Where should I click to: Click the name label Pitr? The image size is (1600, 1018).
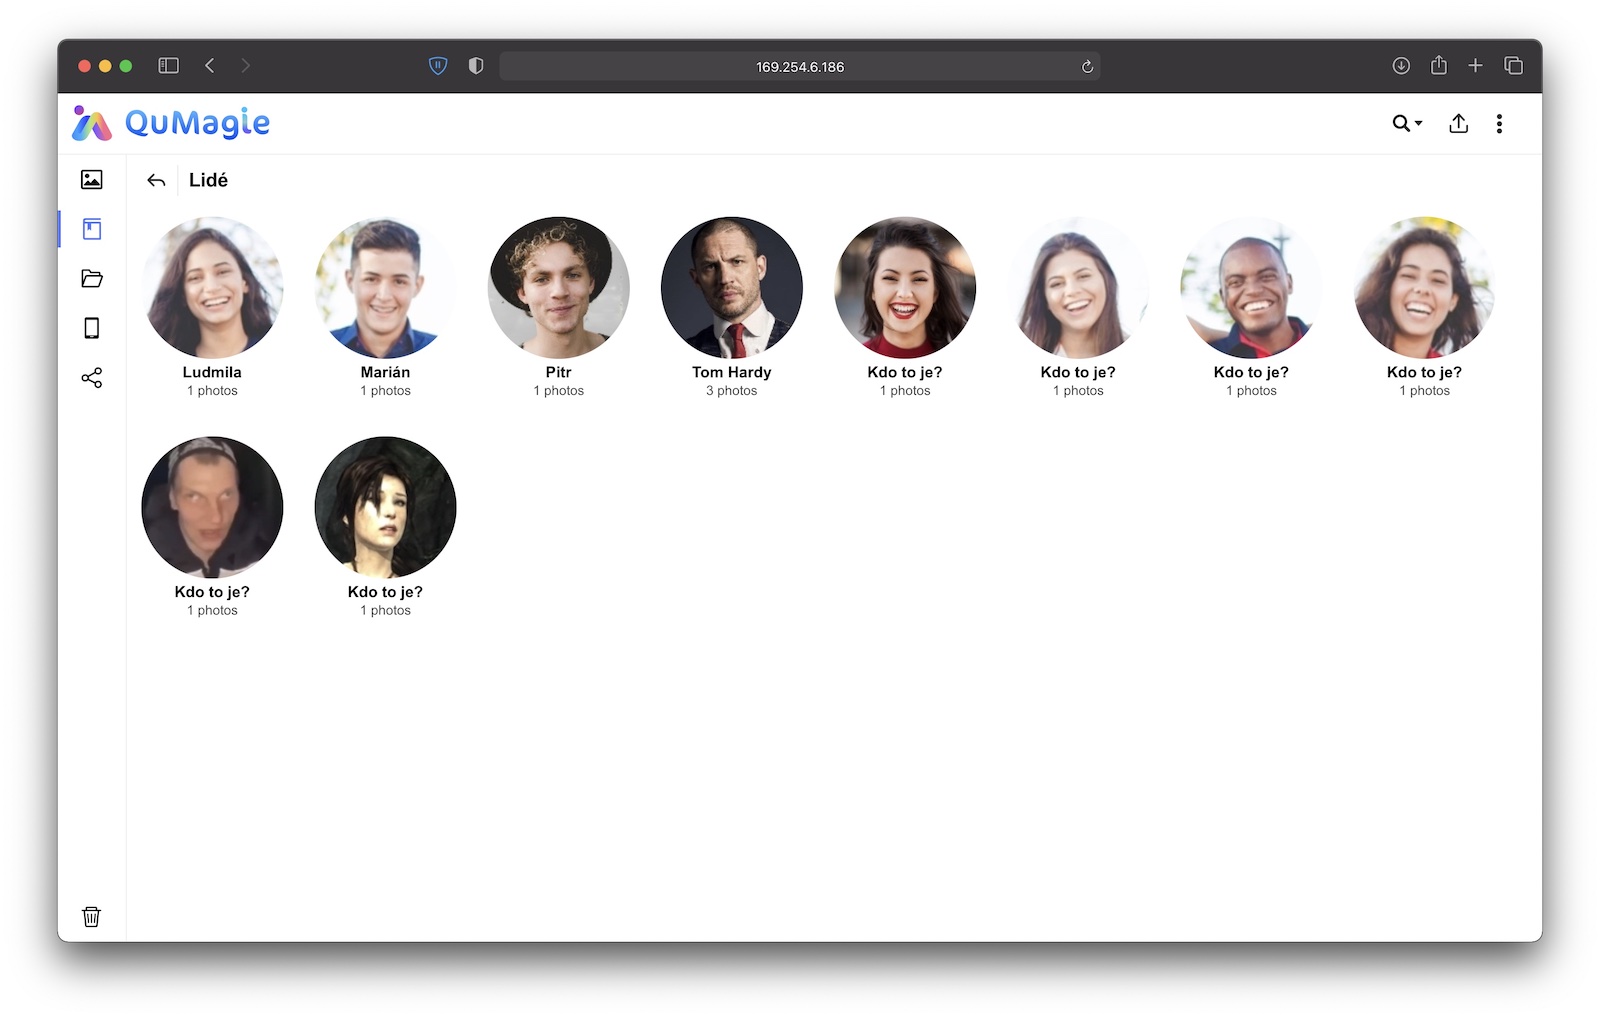(x=558, y=372)
